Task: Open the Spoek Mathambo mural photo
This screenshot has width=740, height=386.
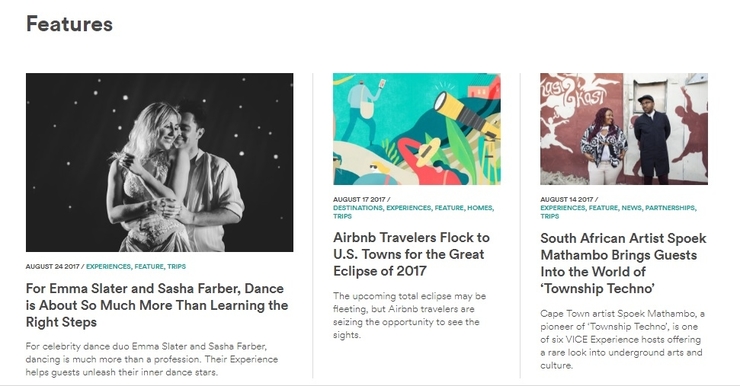Action: (x=624, y=129)
